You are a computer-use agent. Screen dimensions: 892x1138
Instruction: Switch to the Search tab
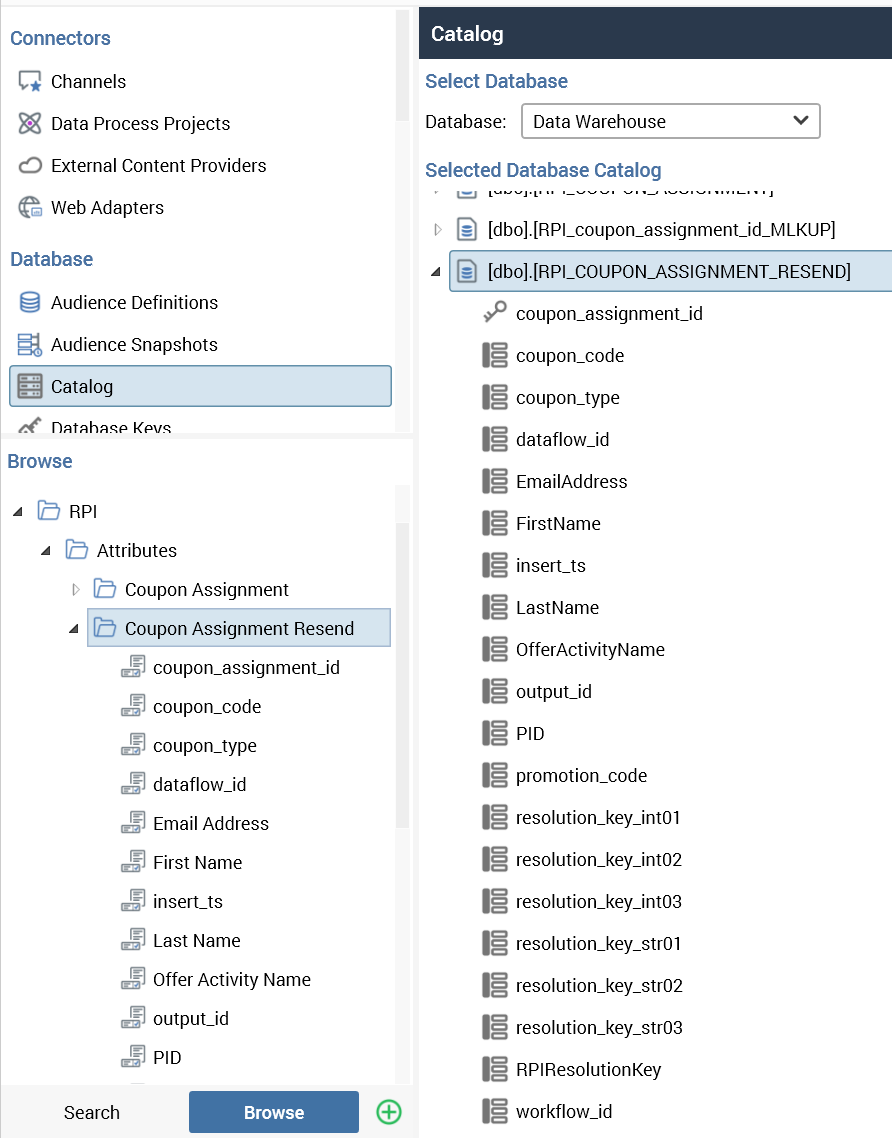92,1112
